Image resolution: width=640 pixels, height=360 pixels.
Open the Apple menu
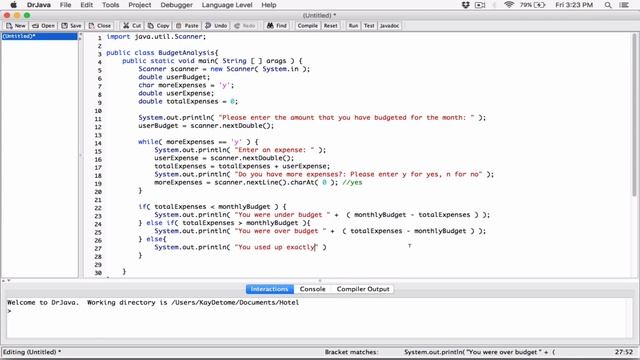(x=13, y=5)
